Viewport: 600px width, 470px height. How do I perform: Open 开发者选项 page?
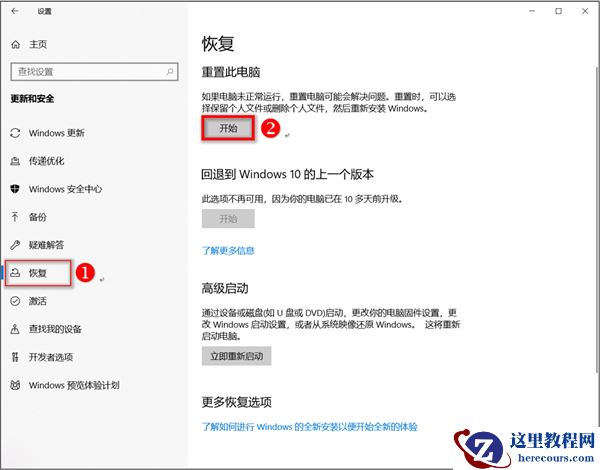tap(51, 357)
